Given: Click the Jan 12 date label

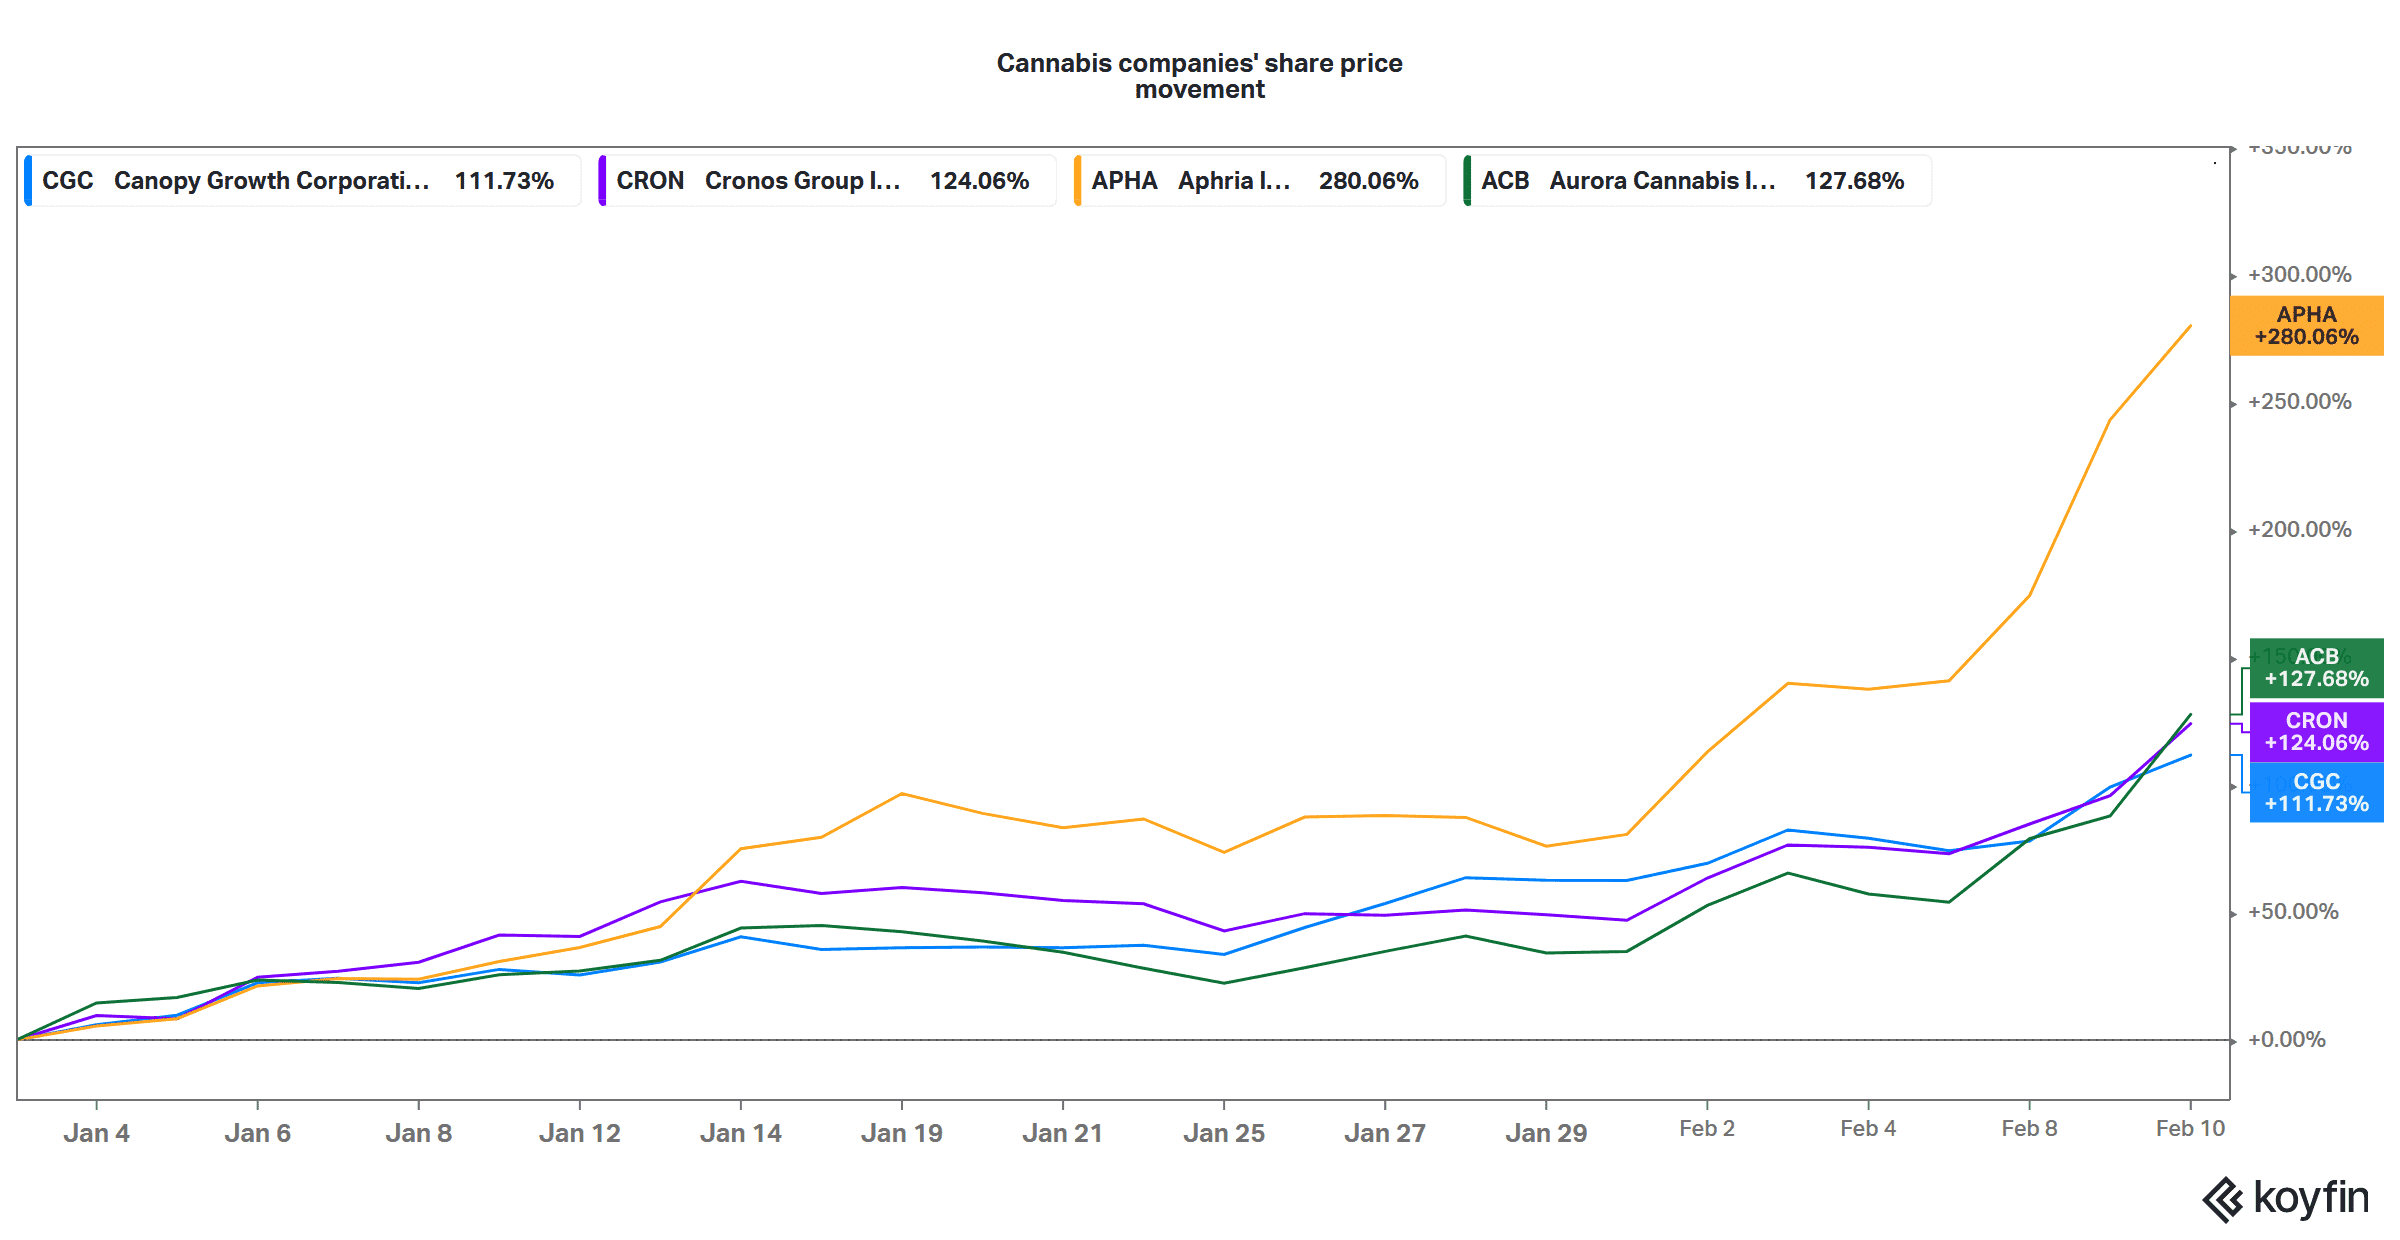Looking at the screenshot, I should (x=580, y=1133).
